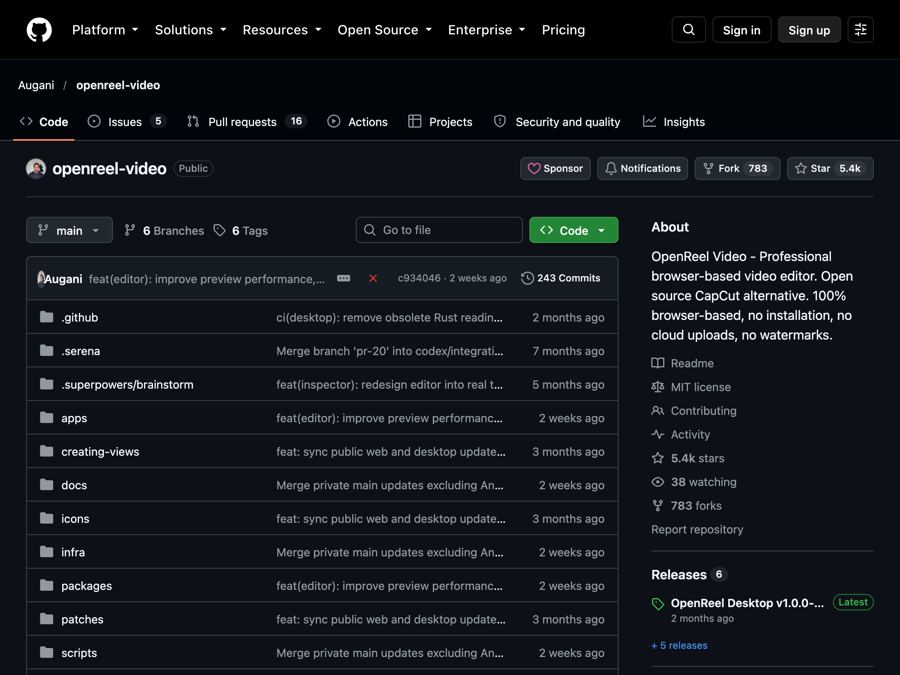Click the book icon beside Readme
The width and height of the screenshot is (900, 675).
(658, 363)
